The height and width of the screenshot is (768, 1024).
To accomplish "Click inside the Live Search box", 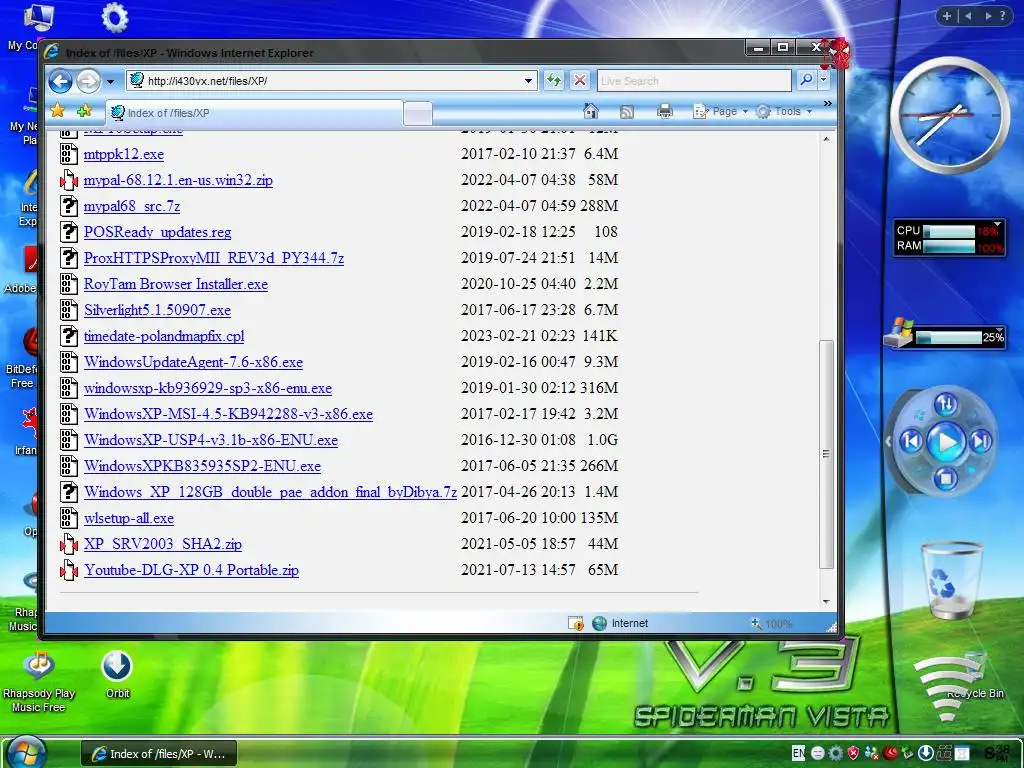I will click(x=694, y=81).
